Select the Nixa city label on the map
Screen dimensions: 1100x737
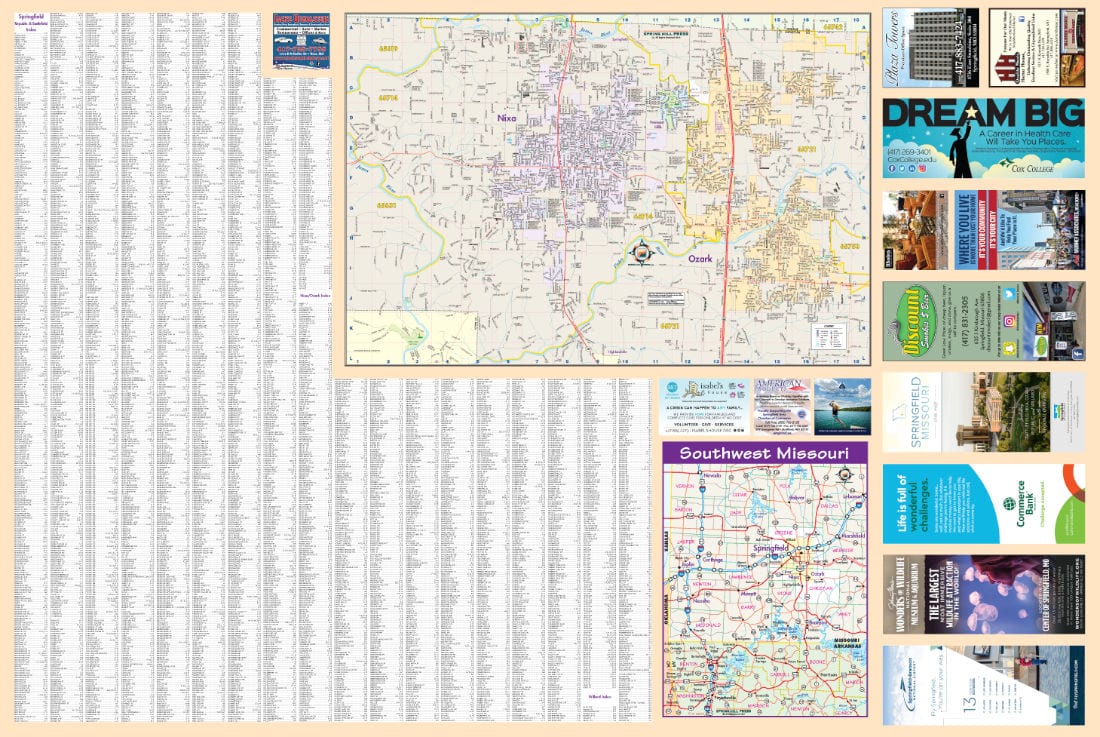[x=507, y=118]
